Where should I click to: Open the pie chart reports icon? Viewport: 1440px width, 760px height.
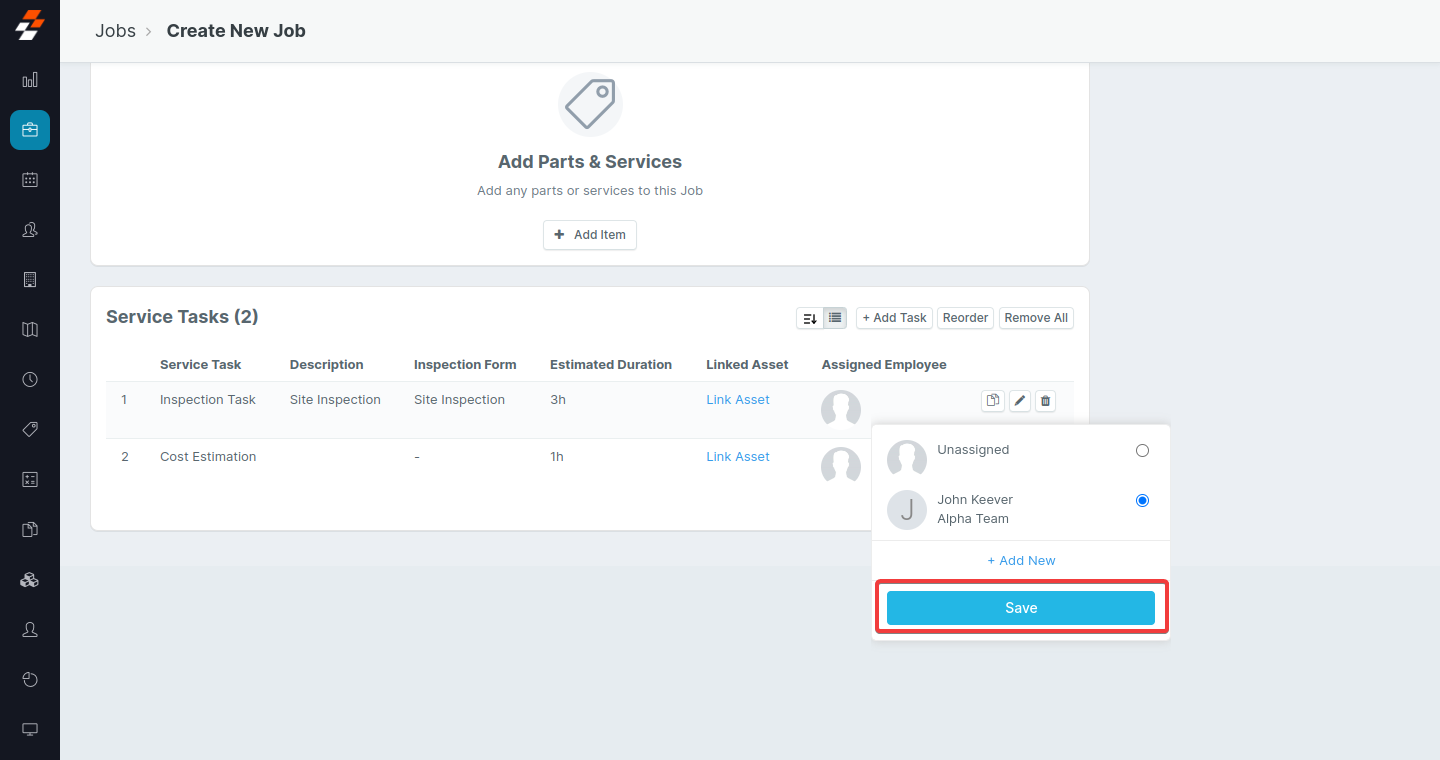(30, 680)
